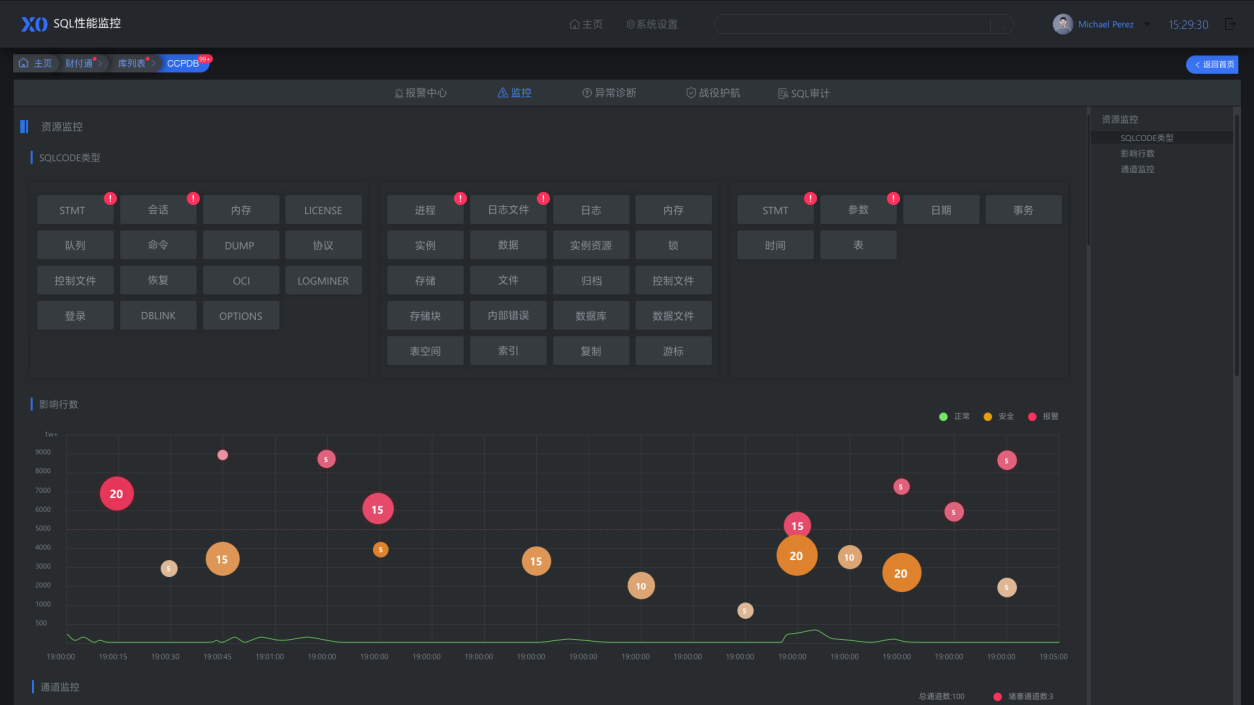Select the OPTIONS type button

pyautogui.click(x=240, y=315)
